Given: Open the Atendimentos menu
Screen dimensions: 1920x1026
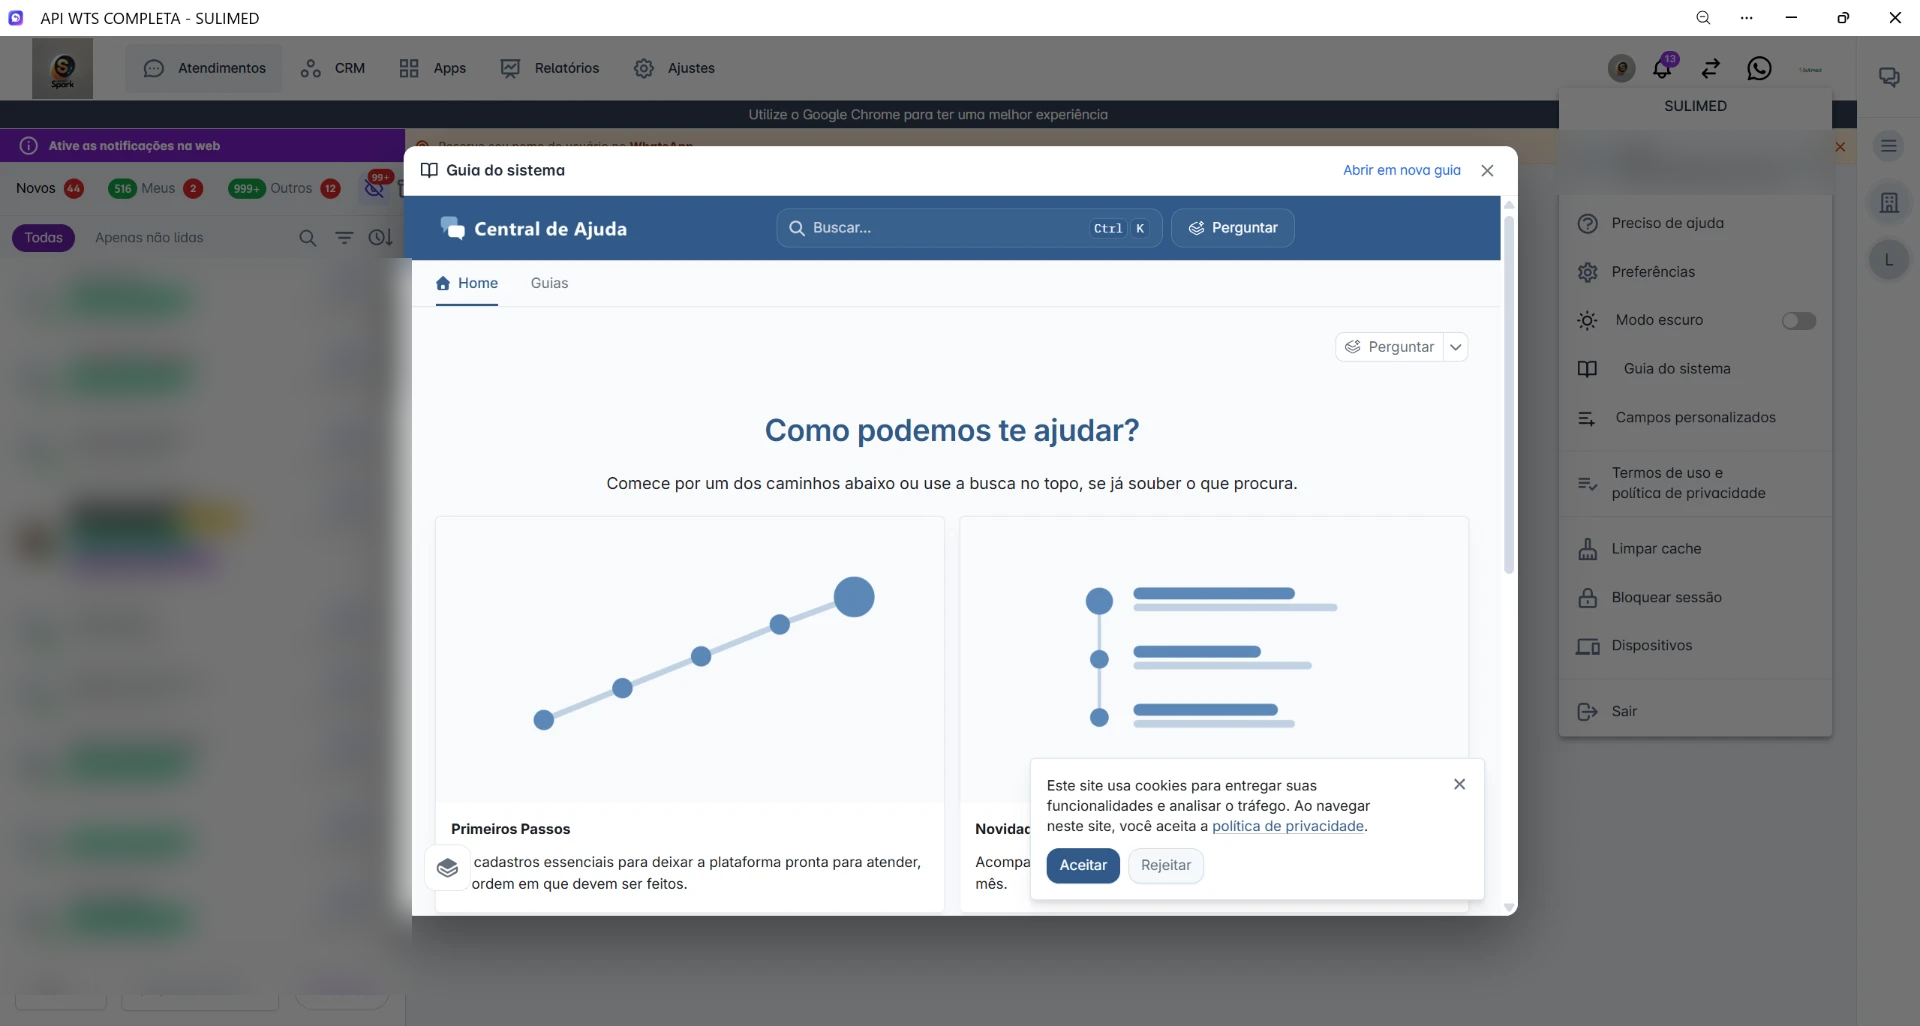Looking at the screenshot, I should pyautogui.click(x=204, y=68).
